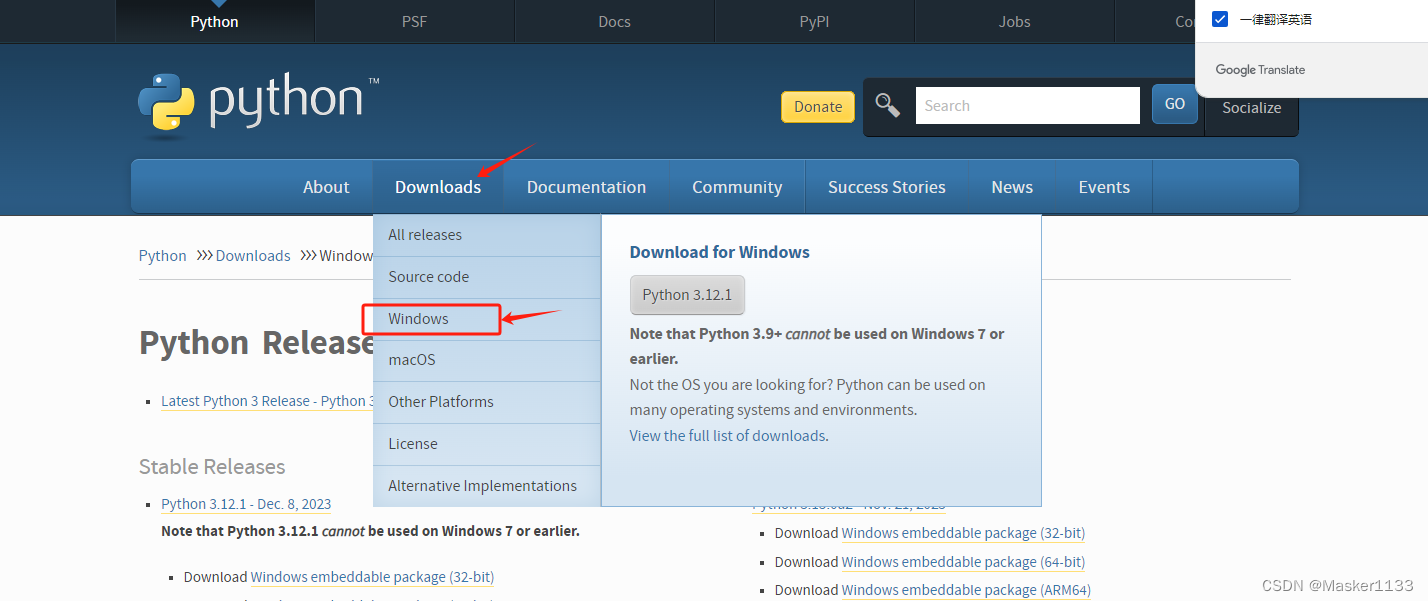The image size is (1428, 601).
Task: Open right column Windows embeddable package (32-bit) link
Action: [963, 533]
